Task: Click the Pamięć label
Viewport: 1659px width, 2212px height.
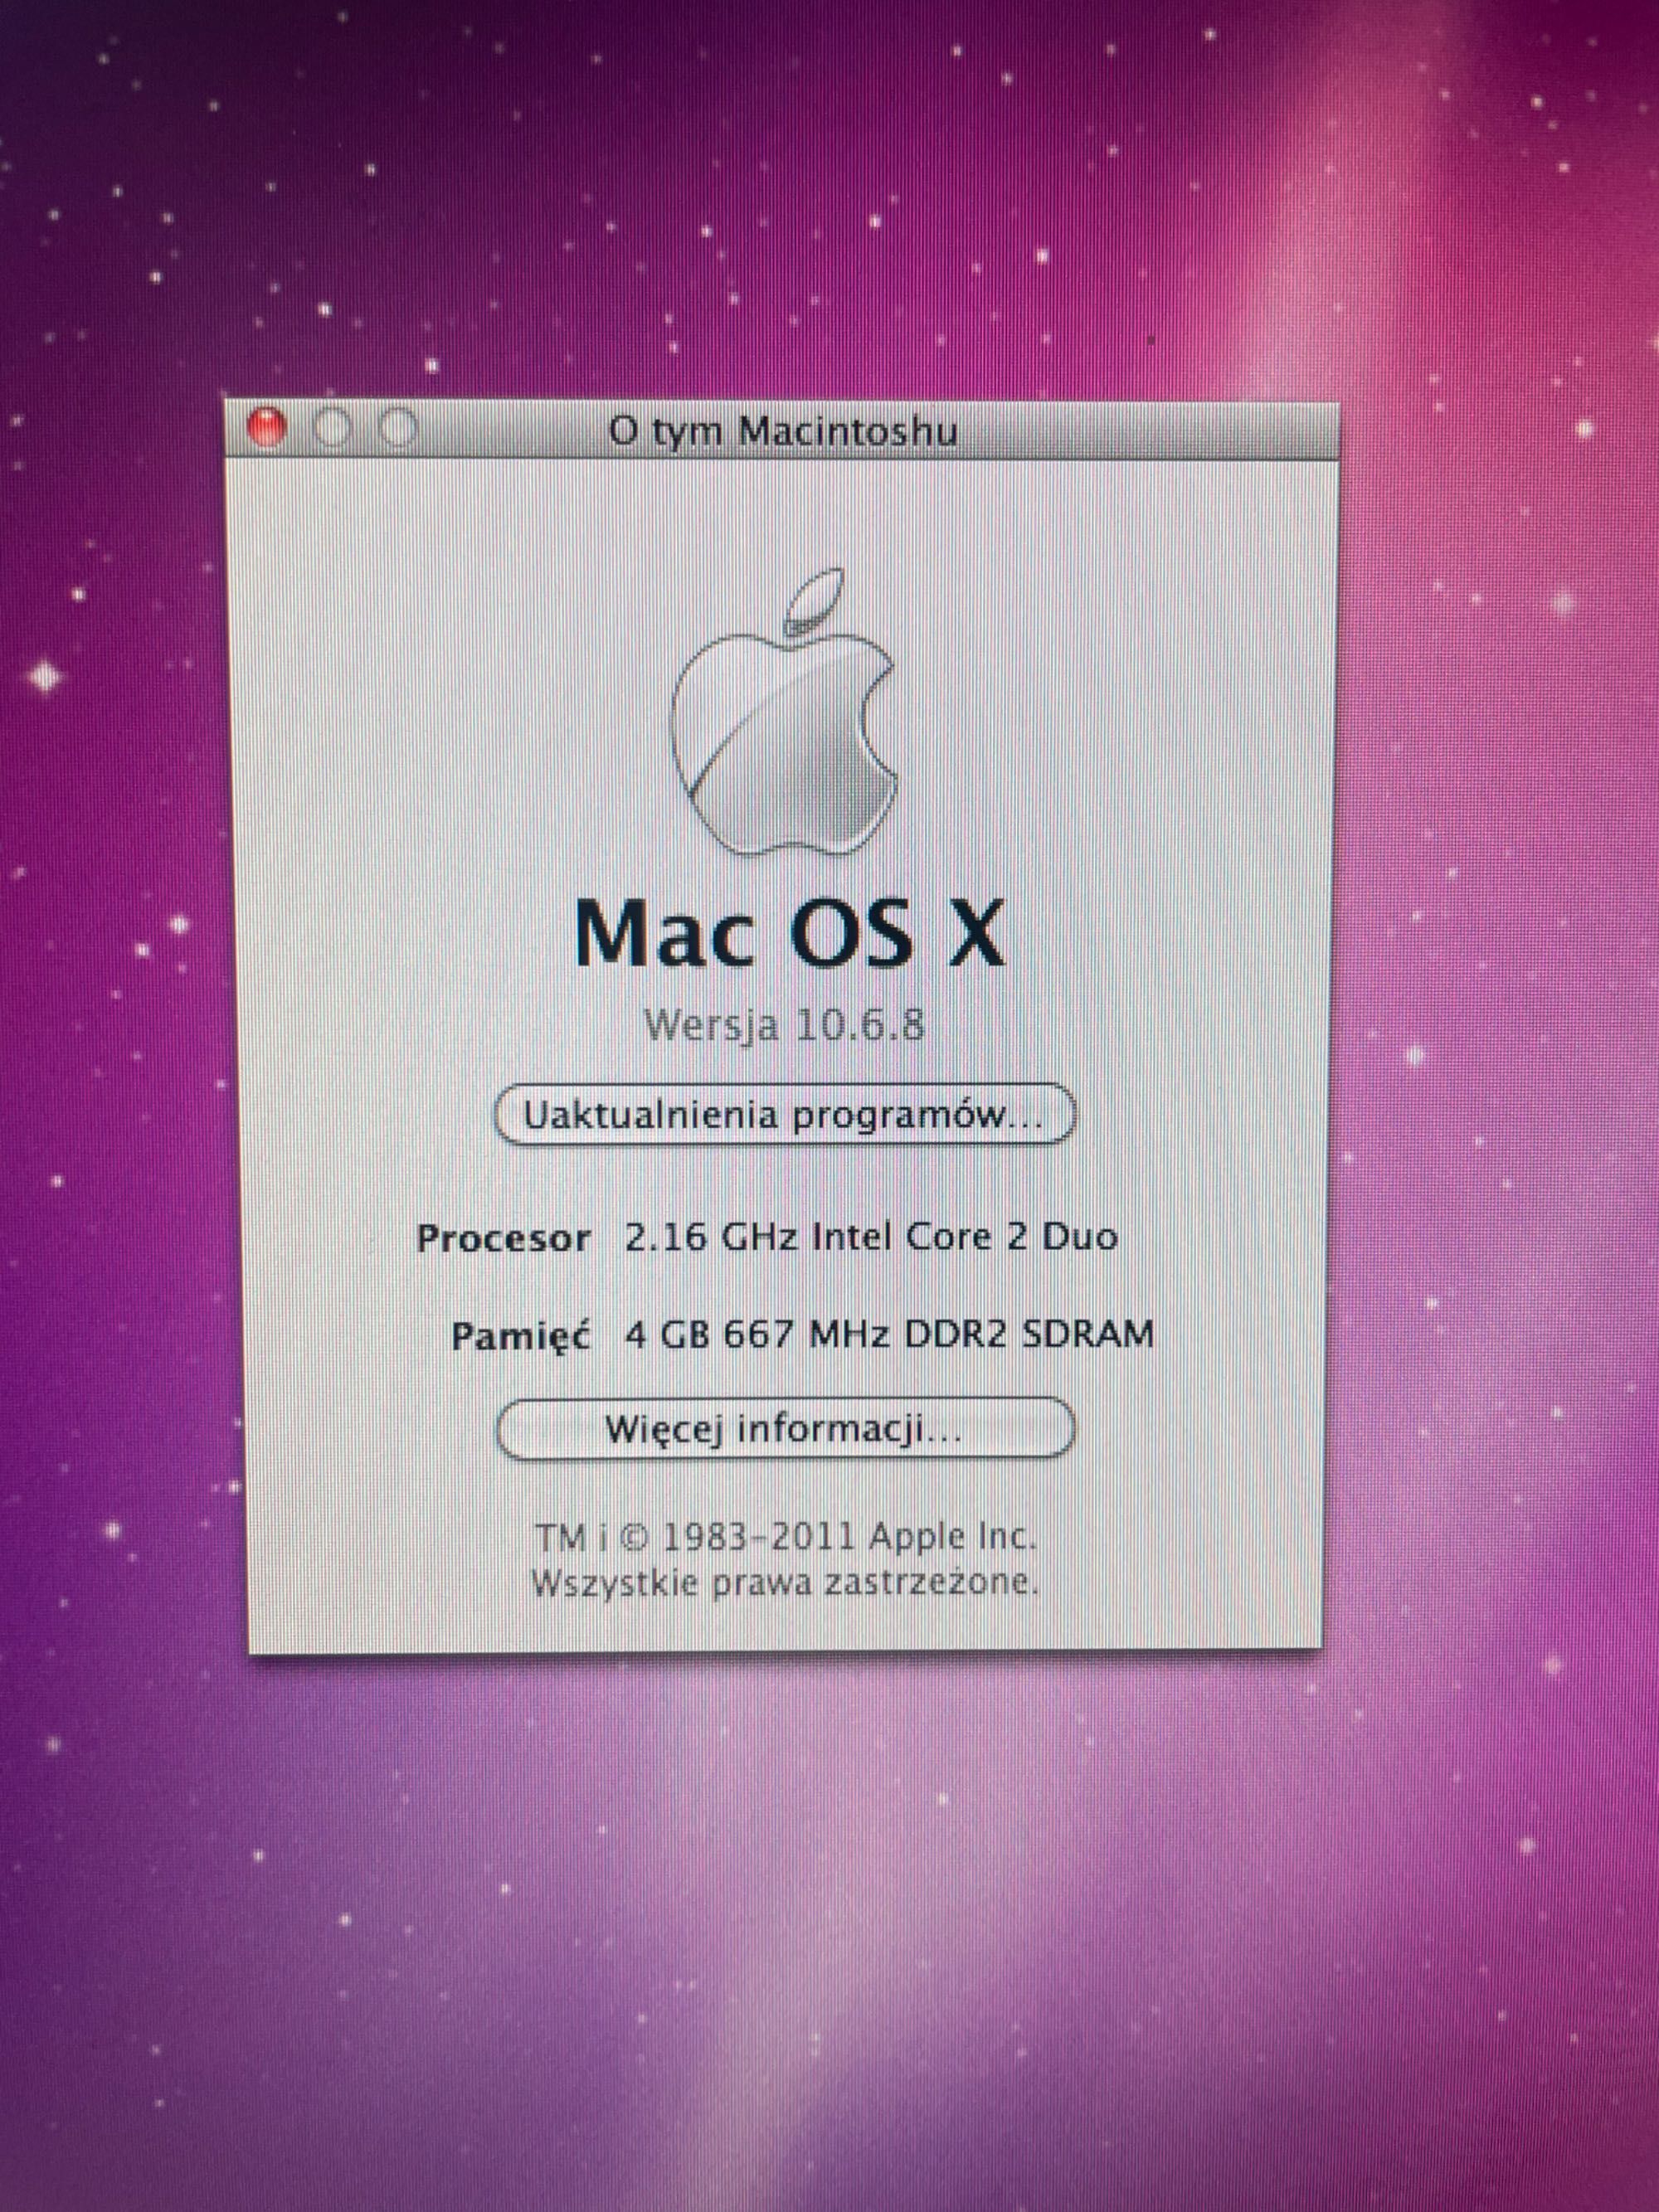Action: tap(521, 1337)
